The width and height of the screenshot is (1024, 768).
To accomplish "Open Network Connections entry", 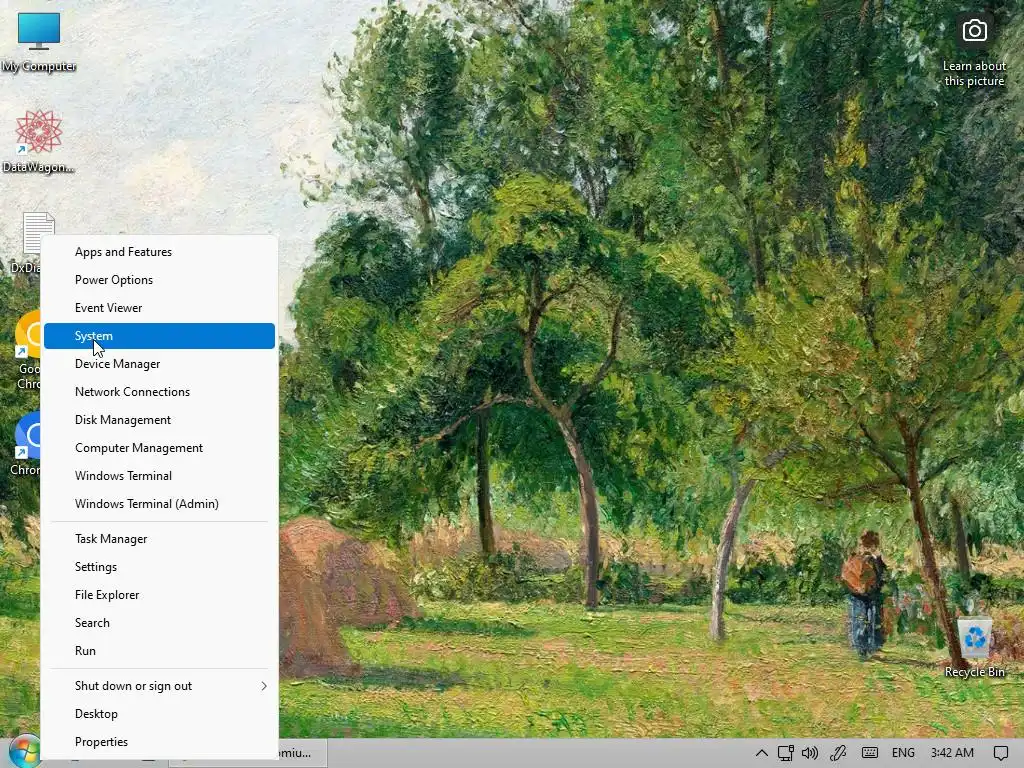I will point(159,392).
